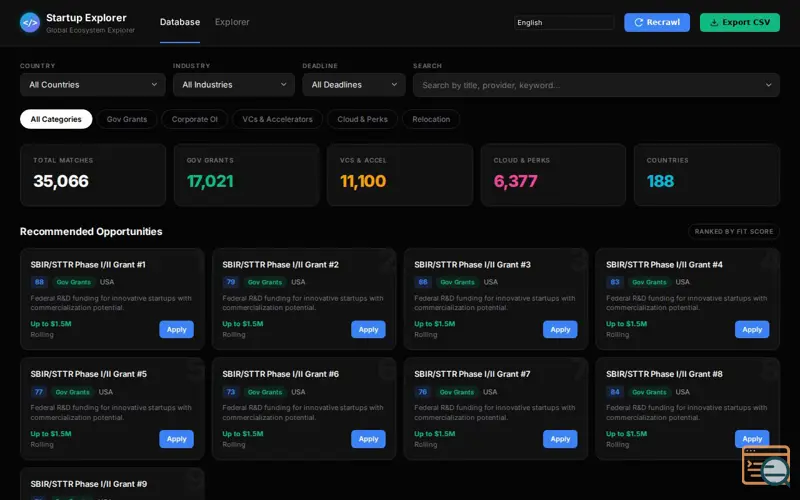Open the floating browser search widget icon
This screenshot has width=800, height=500.
pos(766,465)
